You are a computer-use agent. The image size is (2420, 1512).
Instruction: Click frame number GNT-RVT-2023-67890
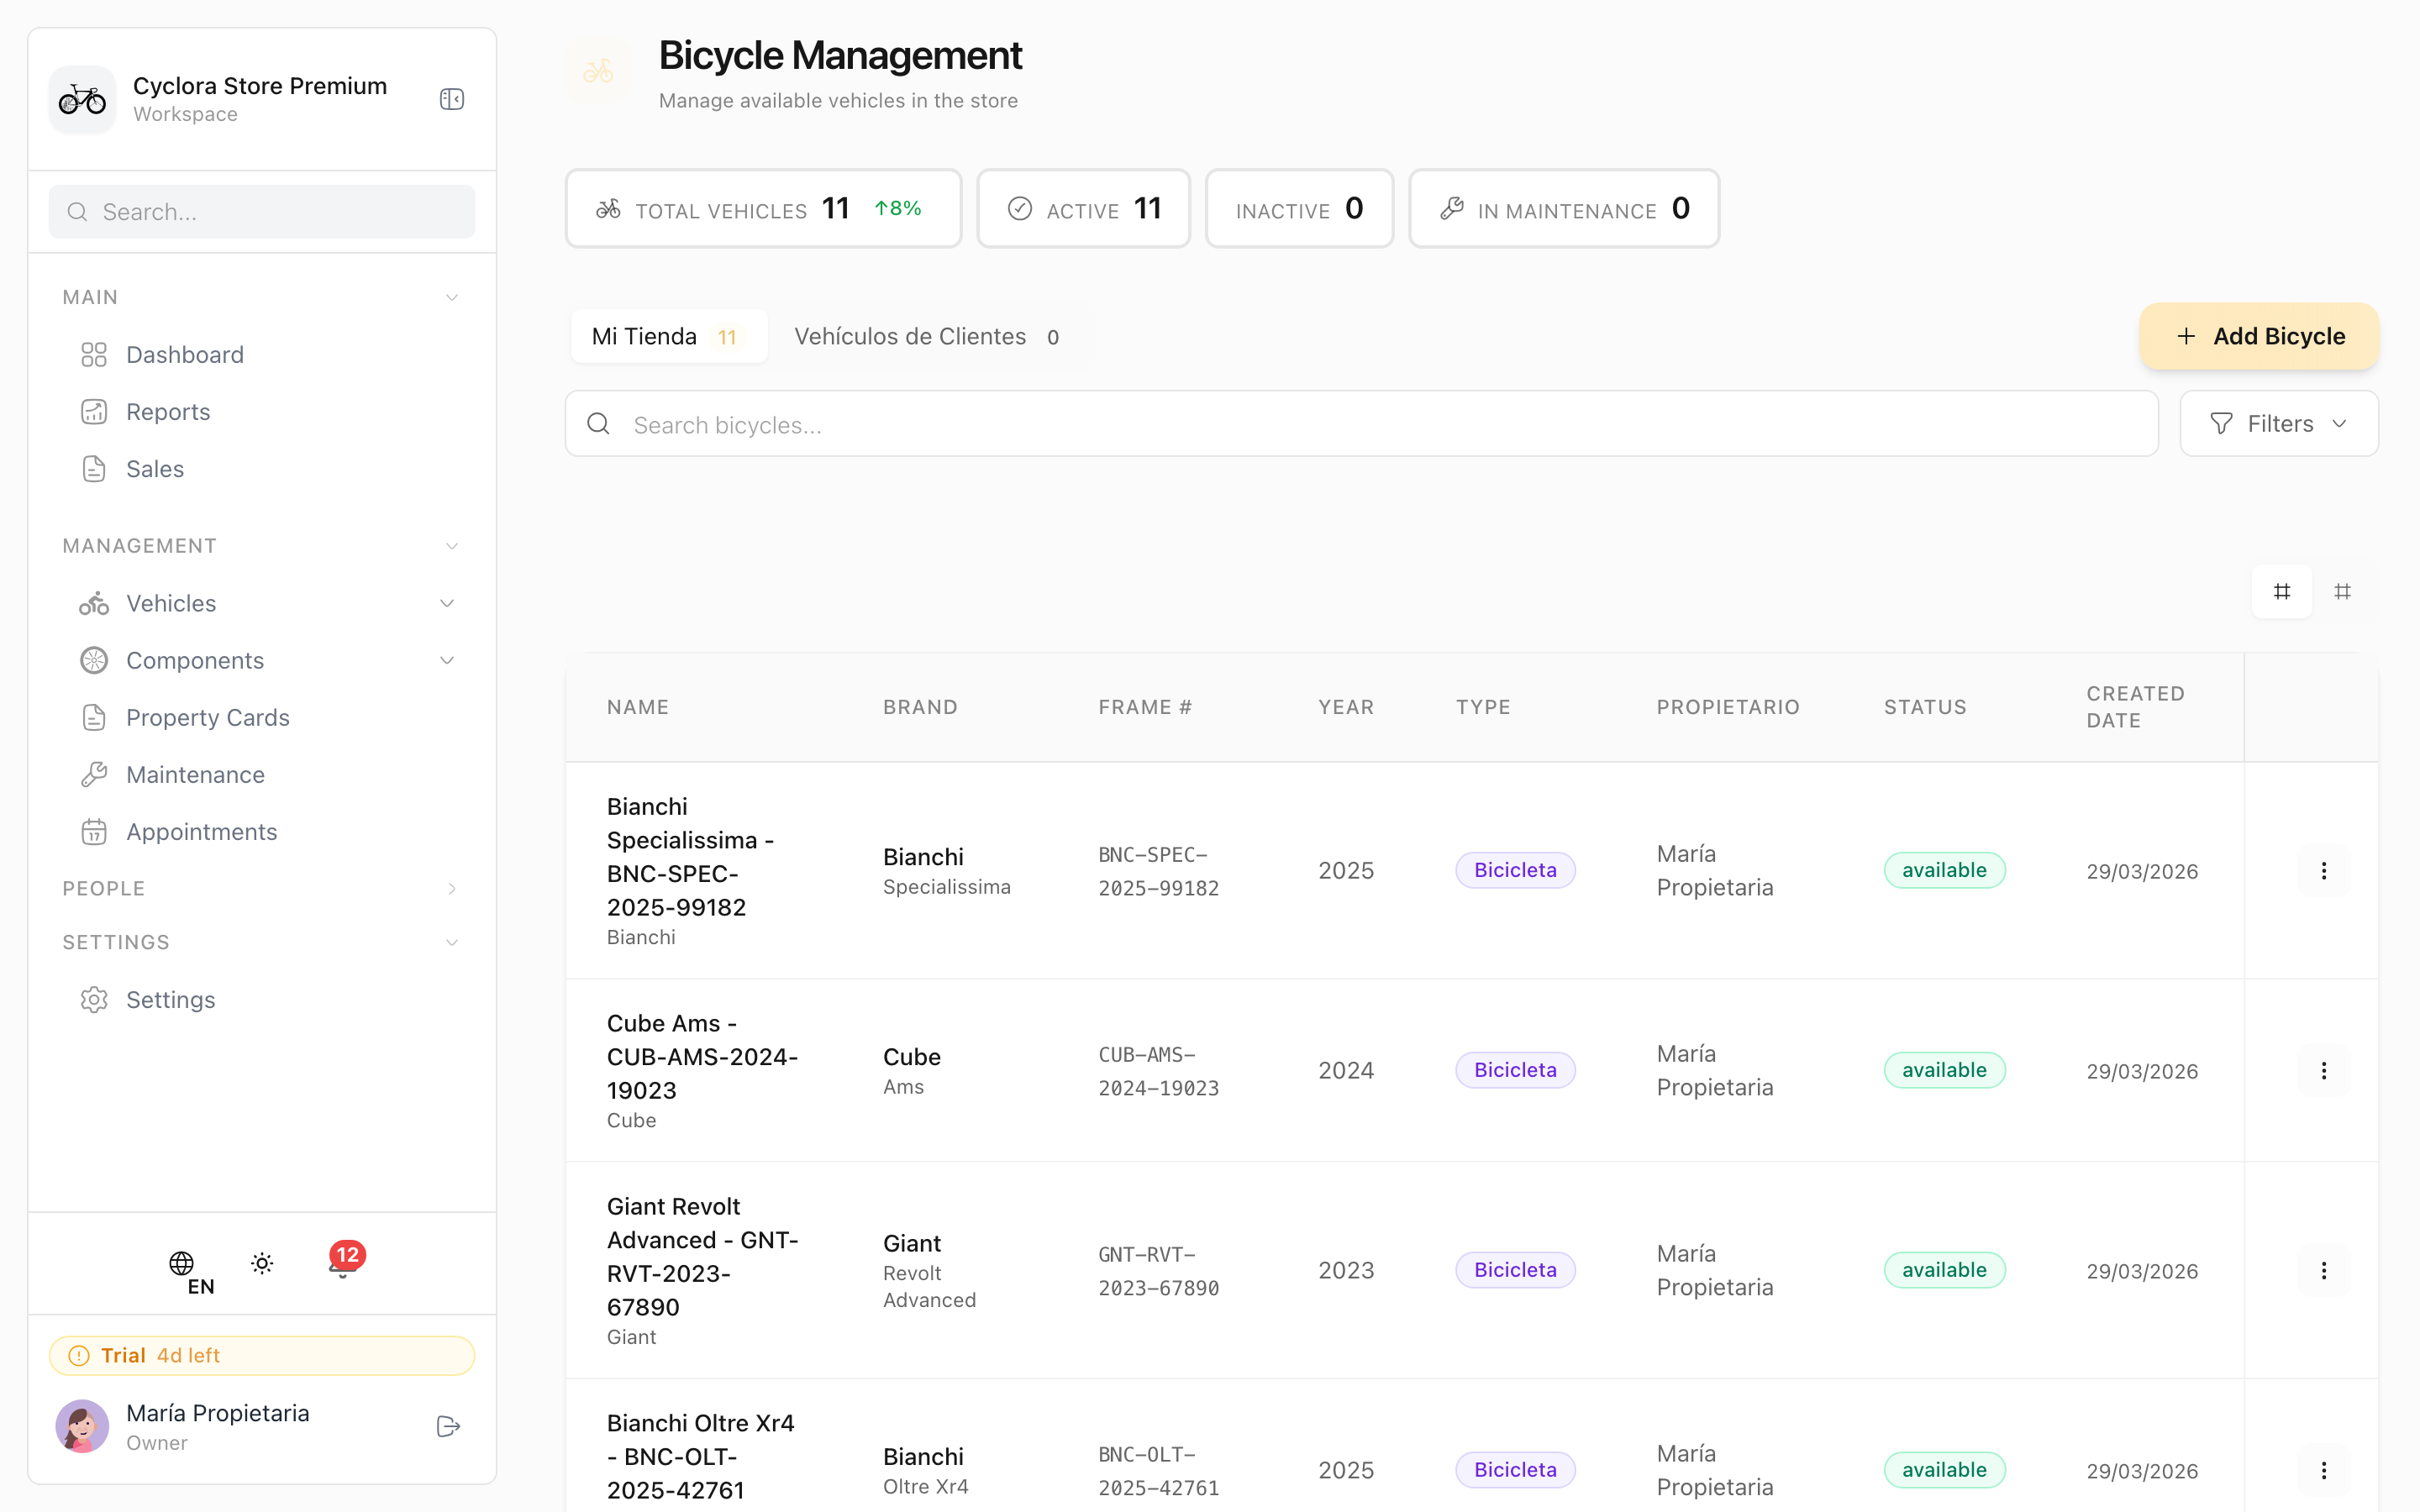click(x=1159, y=1271)
